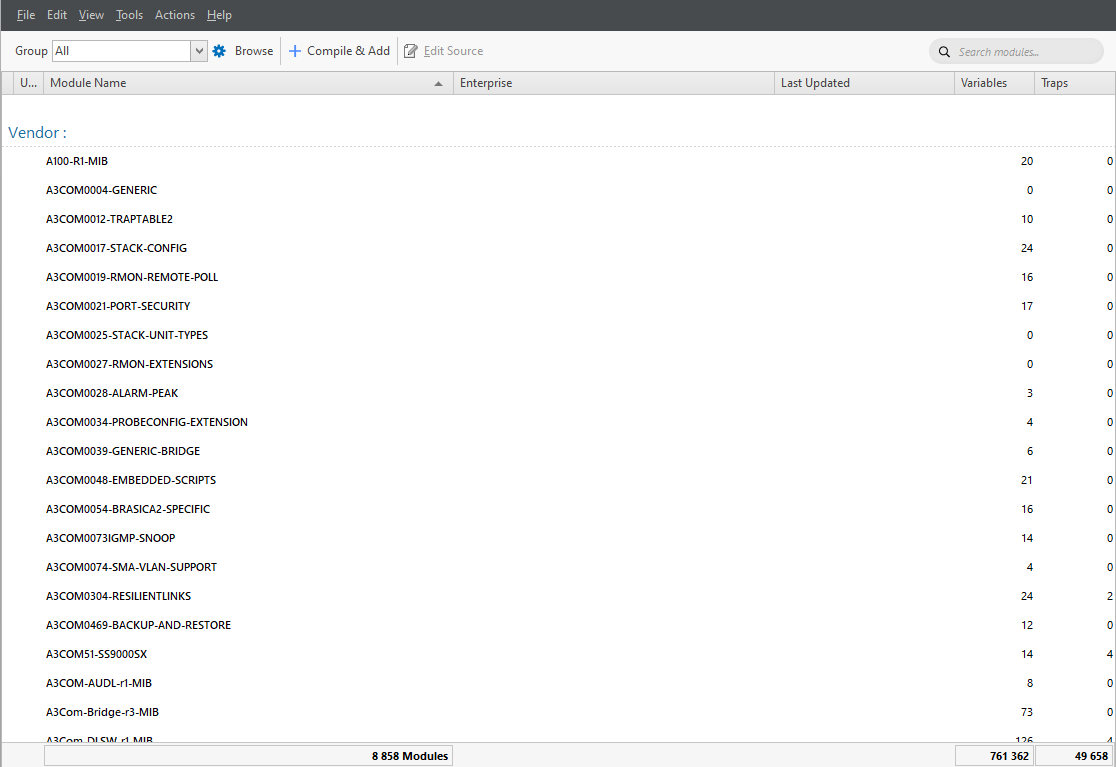Click the plus icon for Compile & Add
This screenshot has height=767, width=1116.
[x=295, y=51]
